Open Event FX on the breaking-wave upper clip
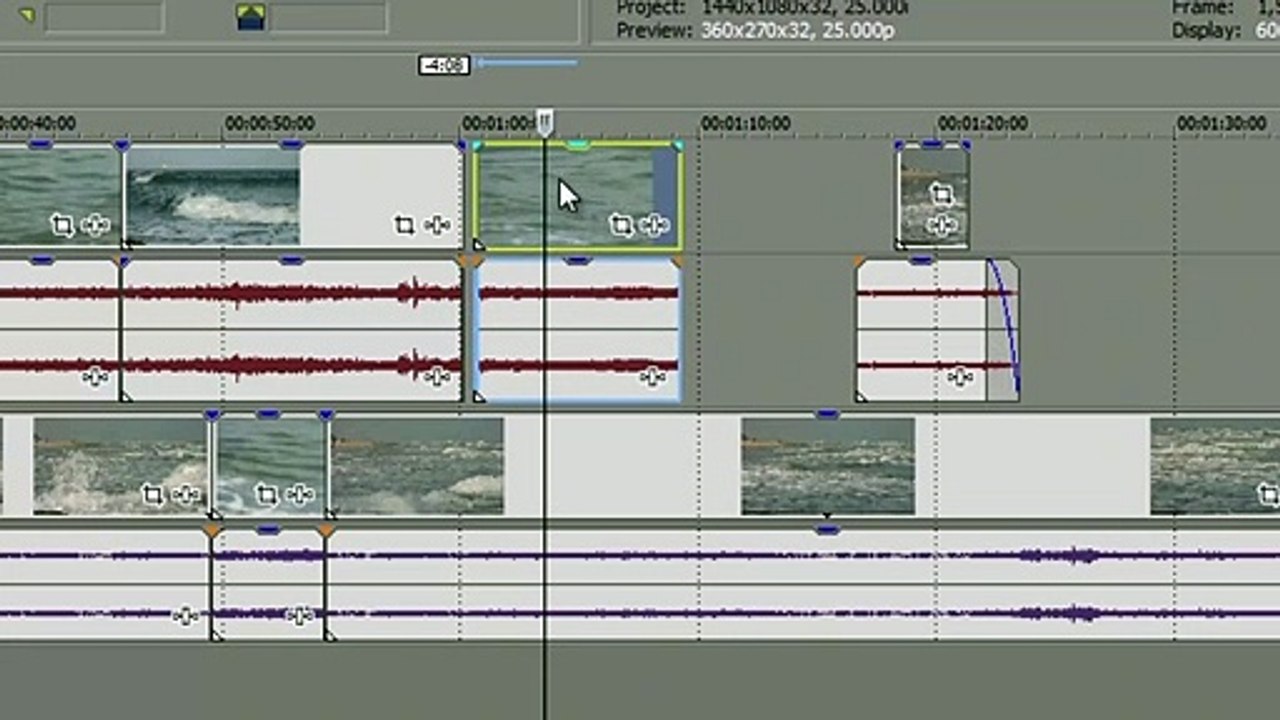The height and width of the screenshot is (720, 1280). [437, 225]
